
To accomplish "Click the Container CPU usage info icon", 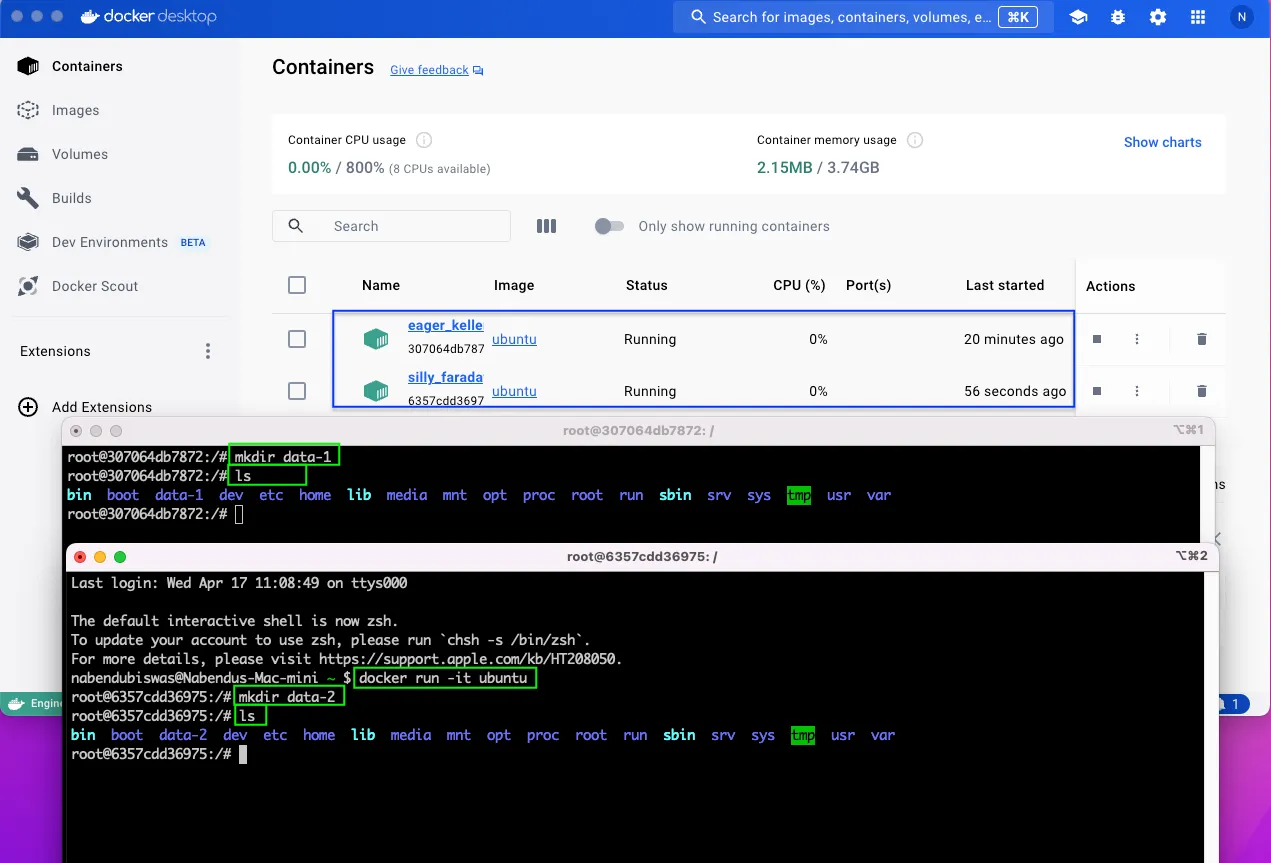I will pos(424,140).
